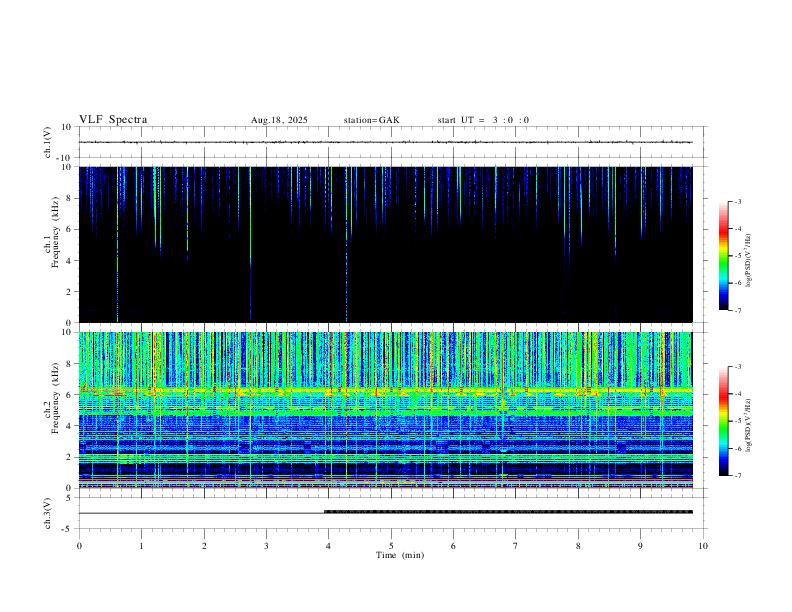Viewport: 792px width, 612px height.
Task: Click the "ch.1(V)" waveform axis label
Action: [x=48, y=142]
